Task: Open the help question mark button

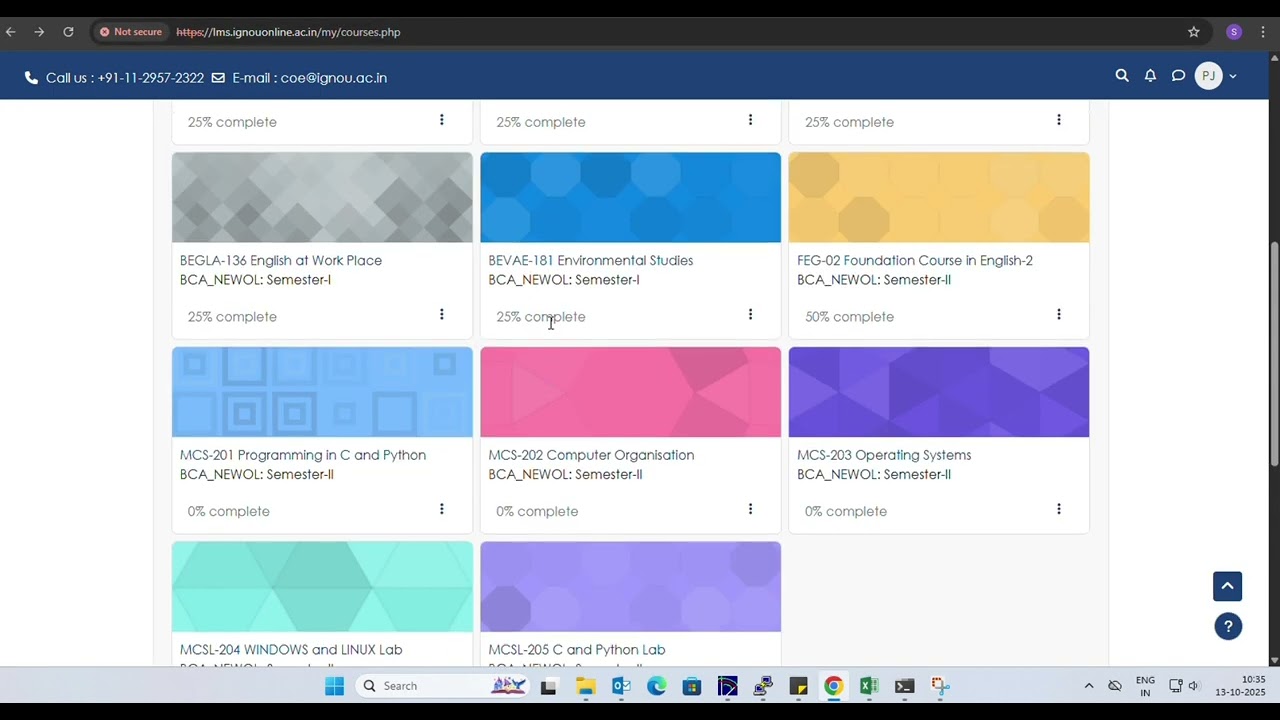Action: coord(1228,627)
